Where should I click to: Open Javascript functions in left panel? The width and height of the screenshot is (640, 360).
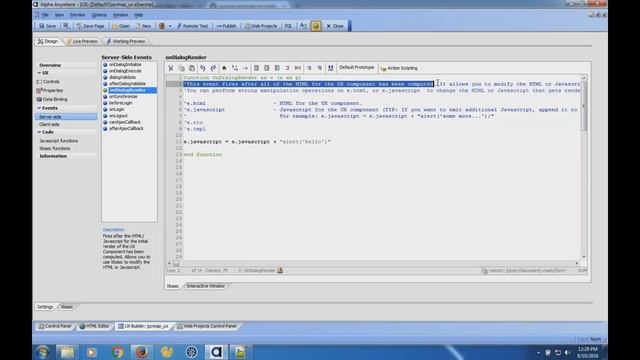[58, 141]
